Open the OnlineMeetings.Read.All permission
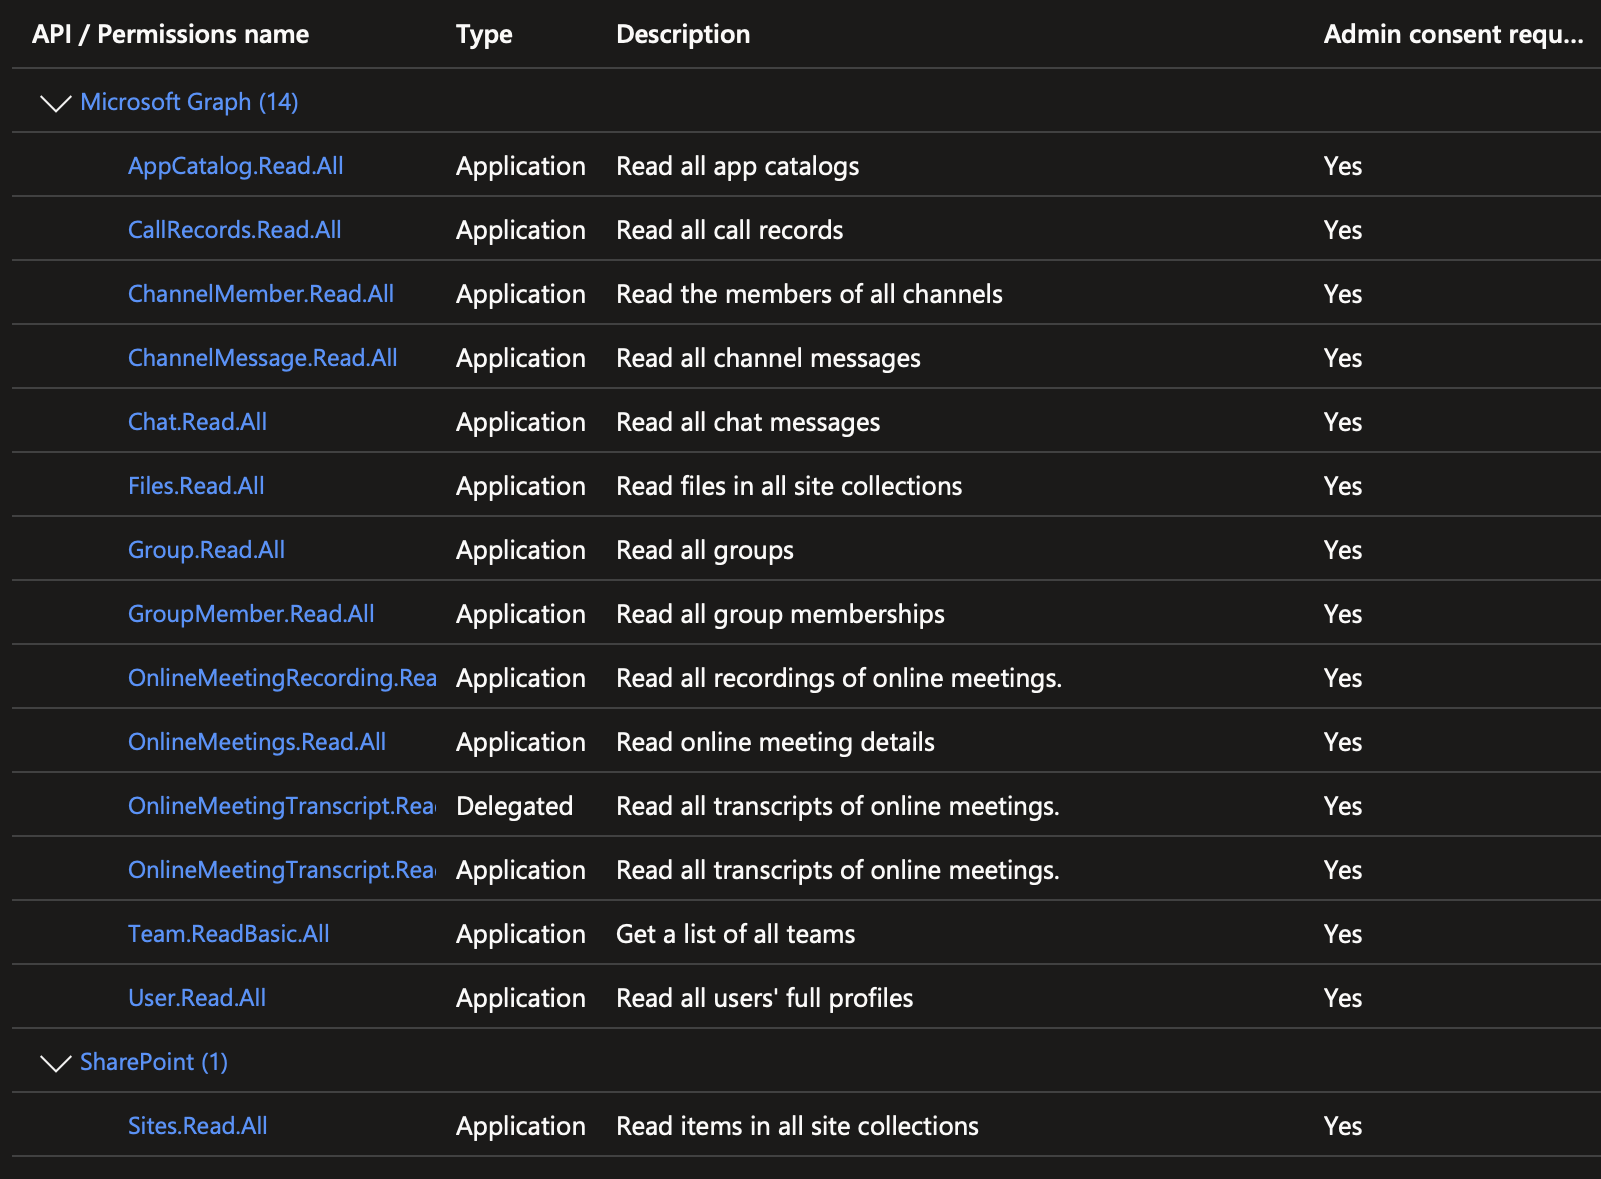 (257, 742)
